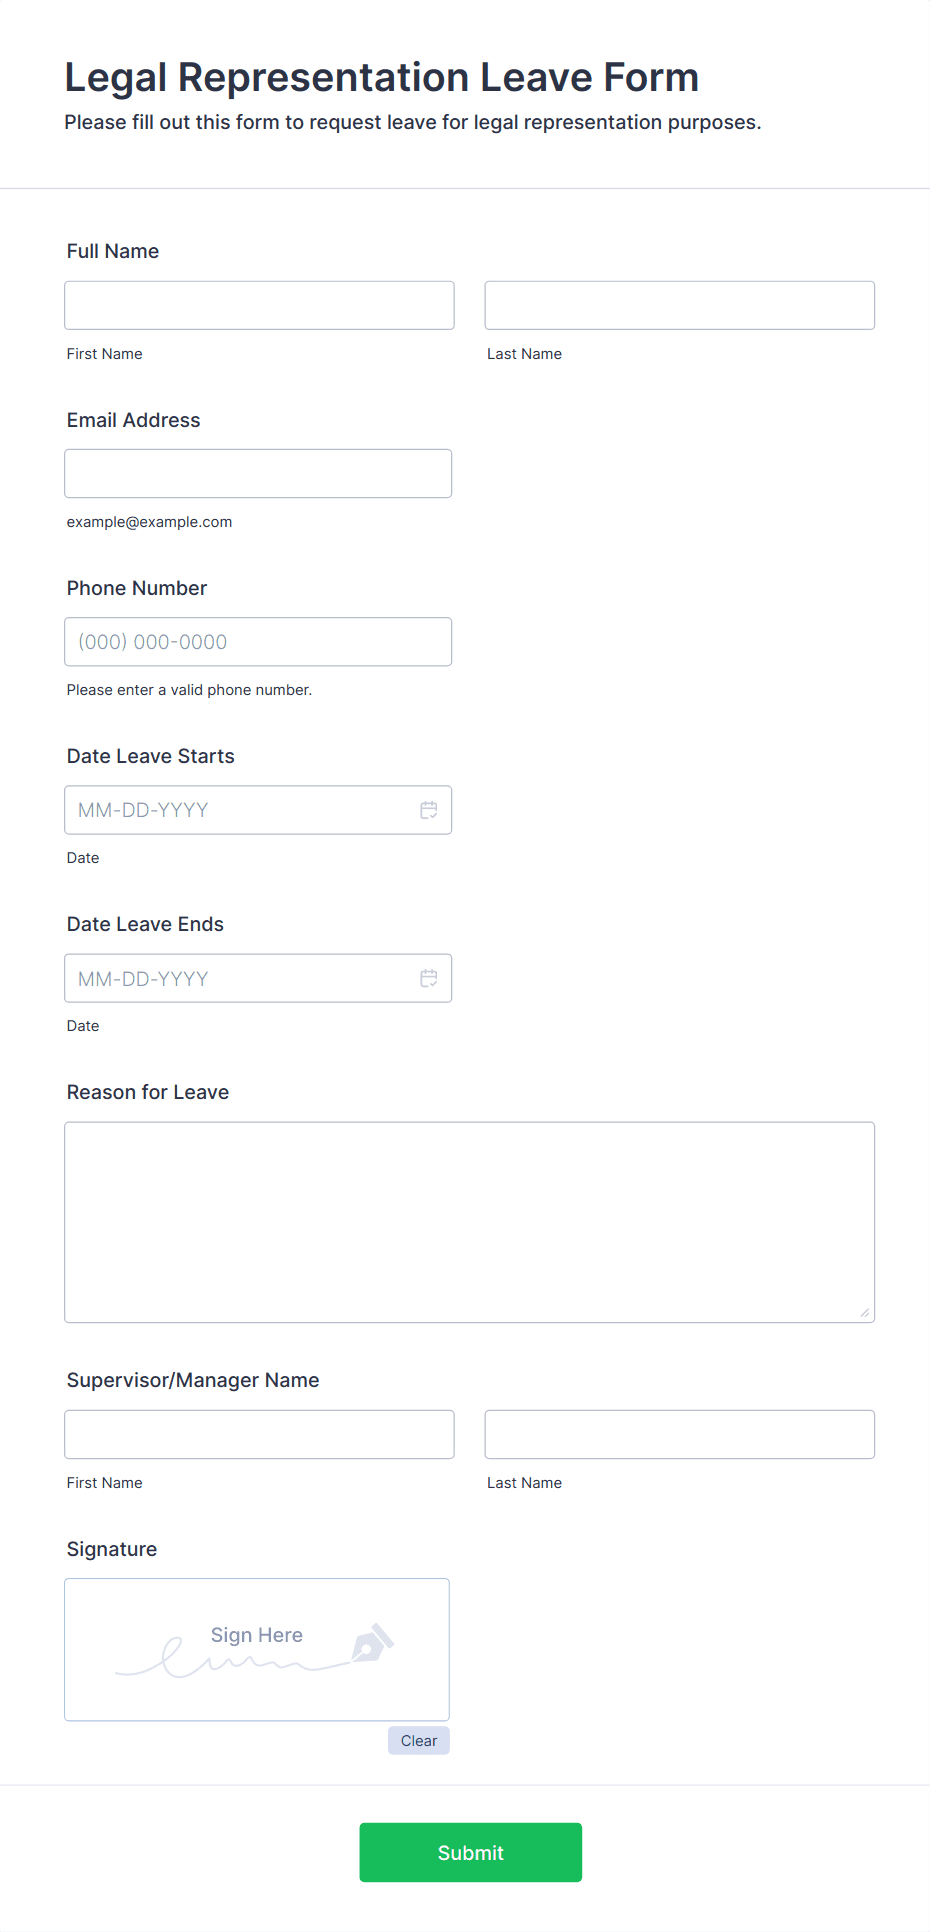Screen dimensions: 930x1932
Task: Open calendar picker for Date Leave Ends
Action: click(428, 978)
